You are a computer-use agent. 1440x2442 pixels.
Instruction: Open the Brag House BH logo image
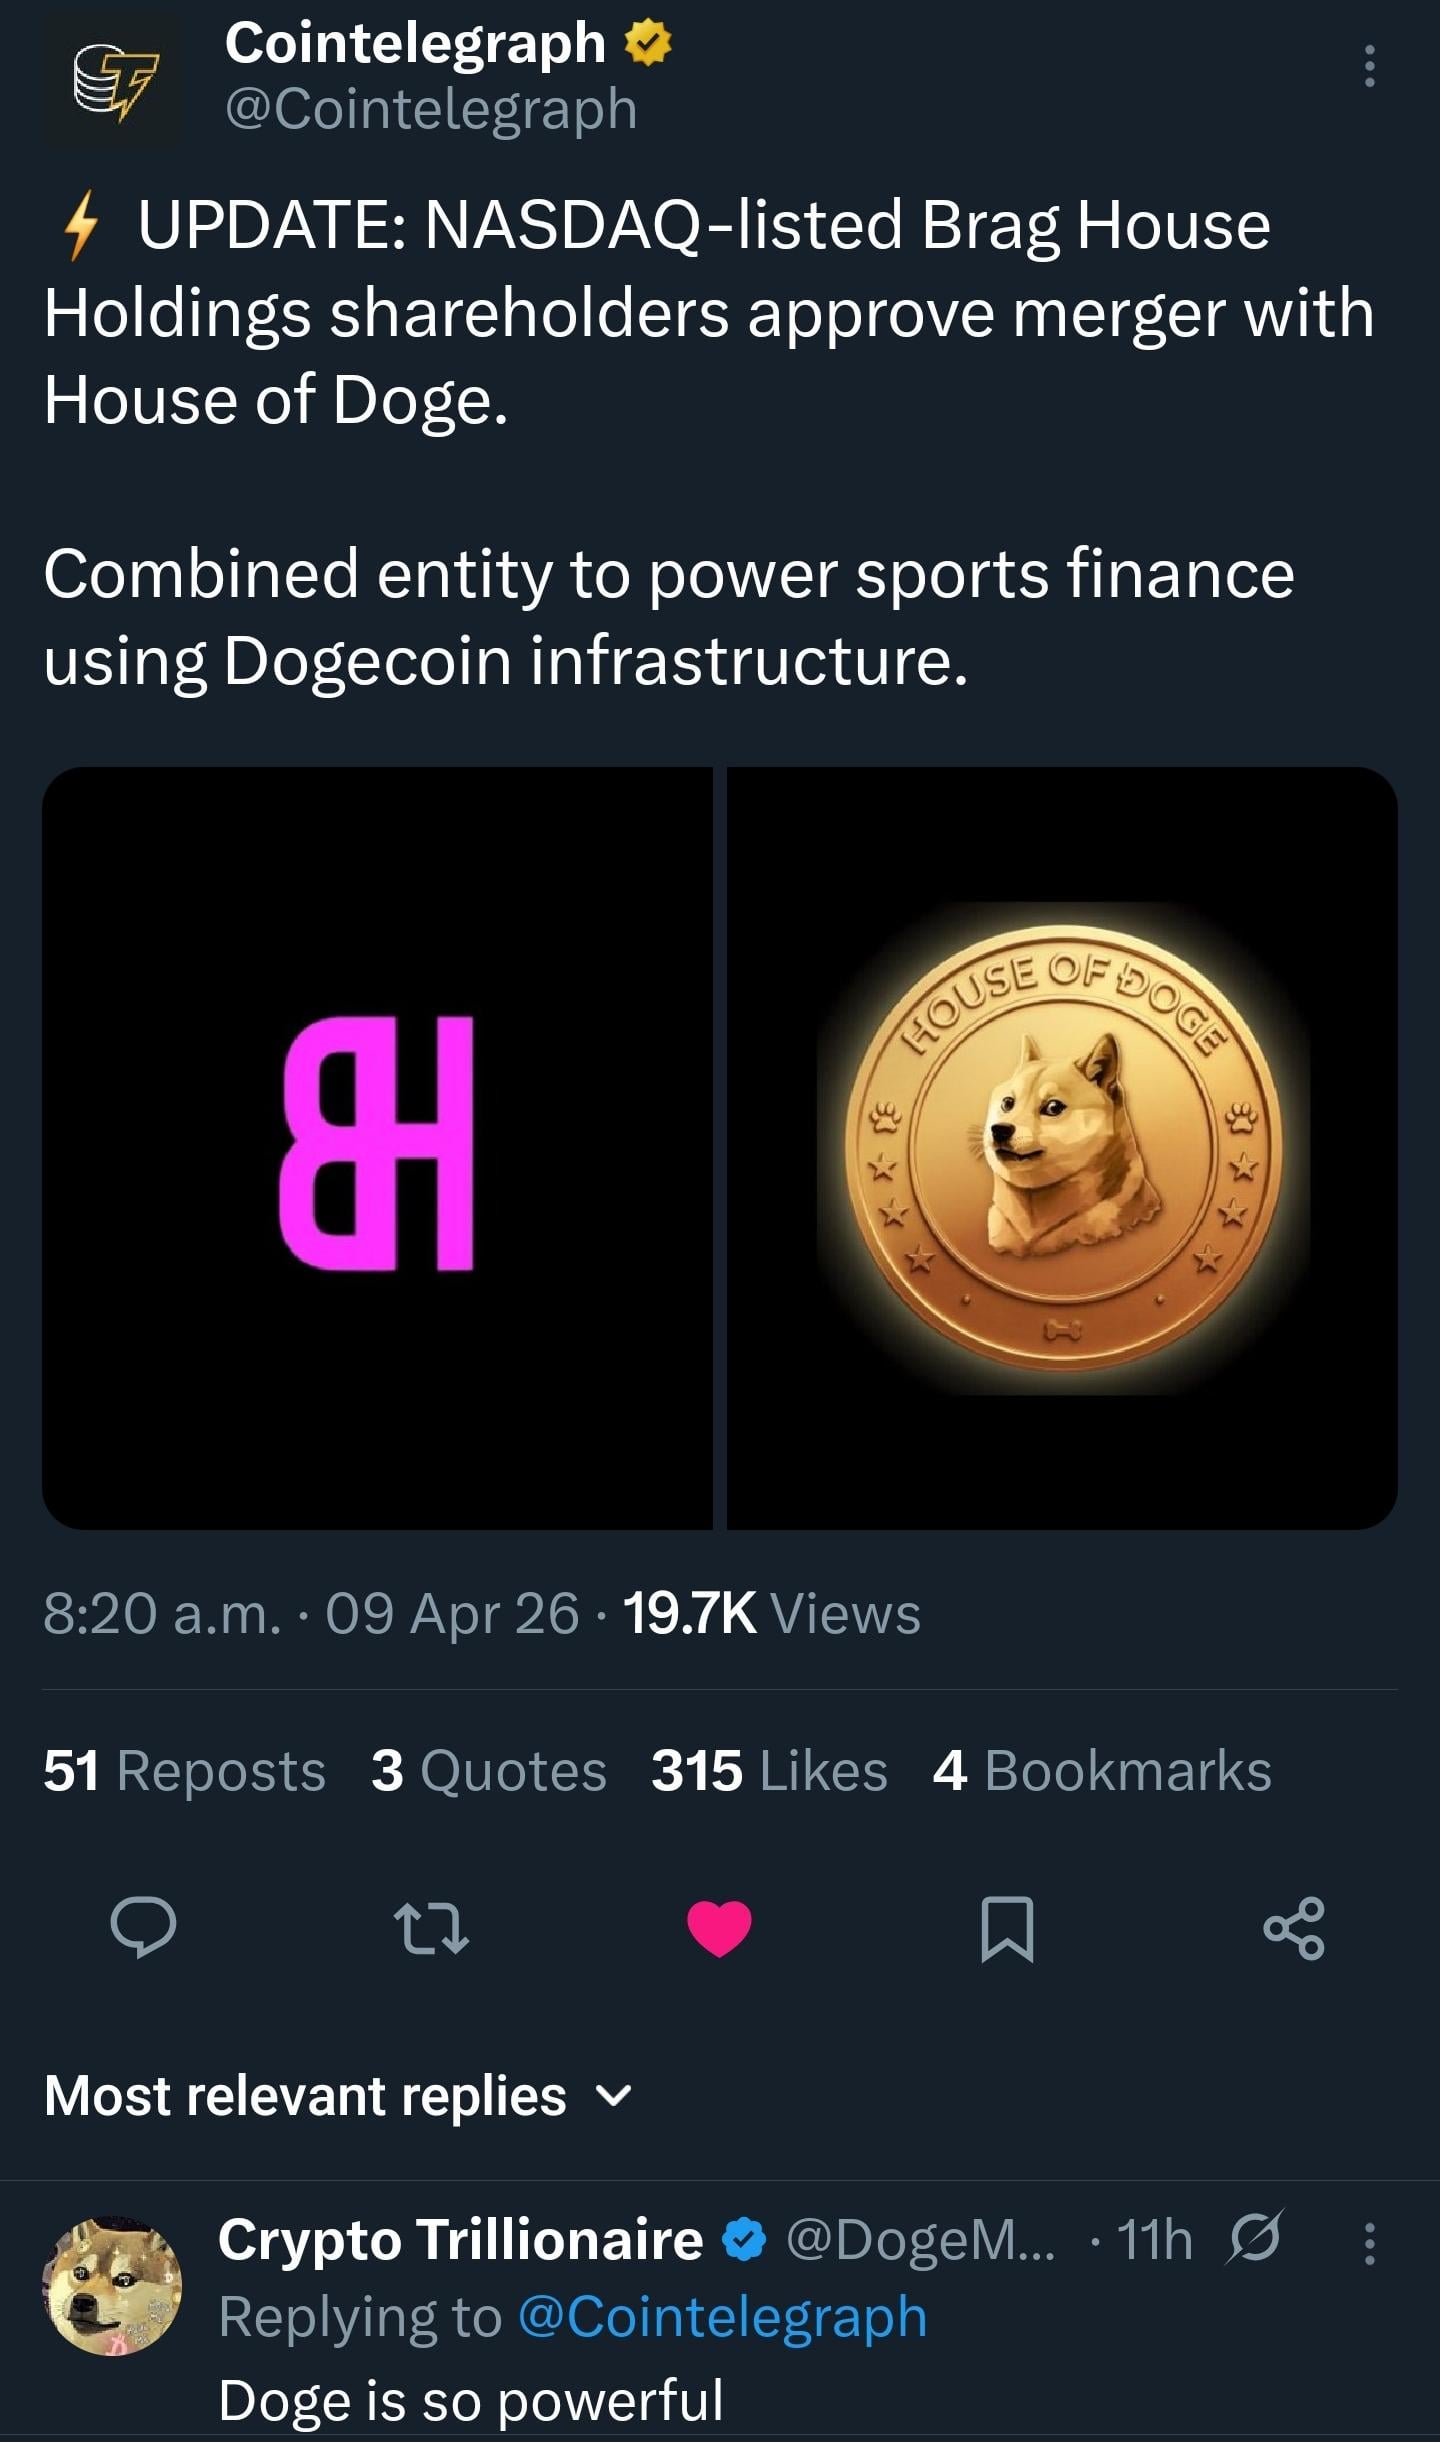(377, 1147)
